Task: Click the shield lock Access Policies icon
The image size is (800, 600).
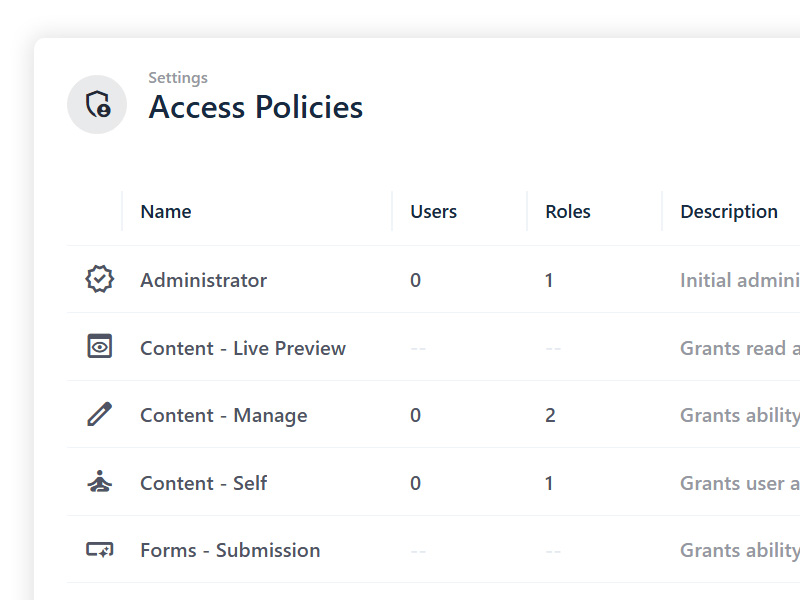Action: tap(97, 104)
